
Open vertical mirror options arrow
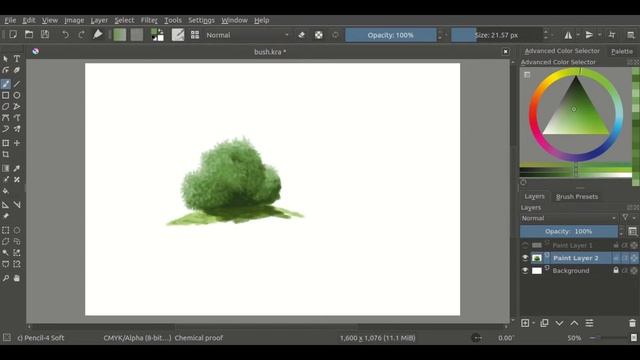click(599, 35)
